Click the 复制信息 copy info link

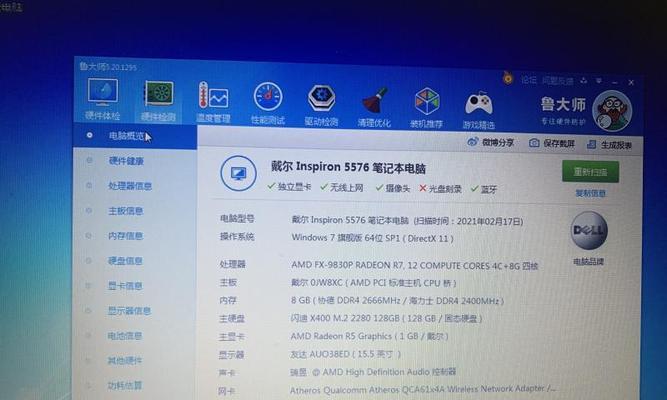[590, 194]
